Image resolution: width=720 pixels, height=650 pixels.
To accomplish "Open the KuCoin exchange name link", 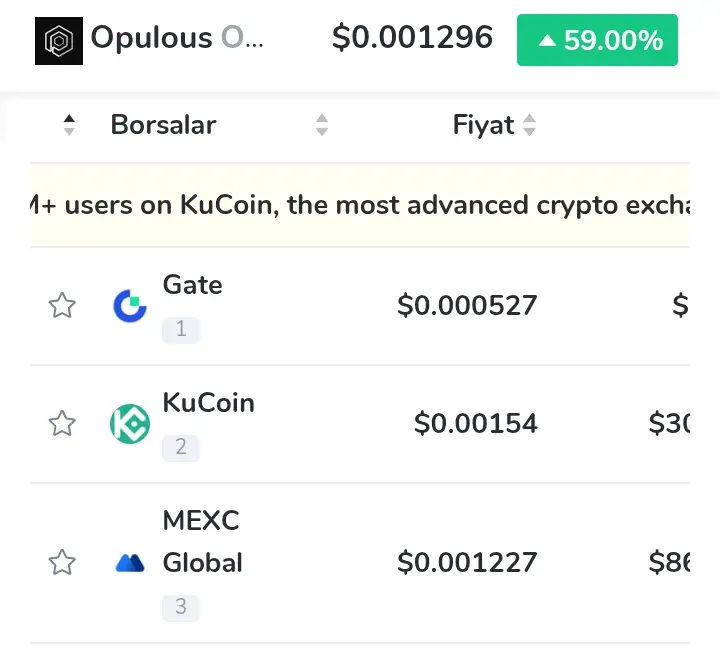I will (208, 403).
